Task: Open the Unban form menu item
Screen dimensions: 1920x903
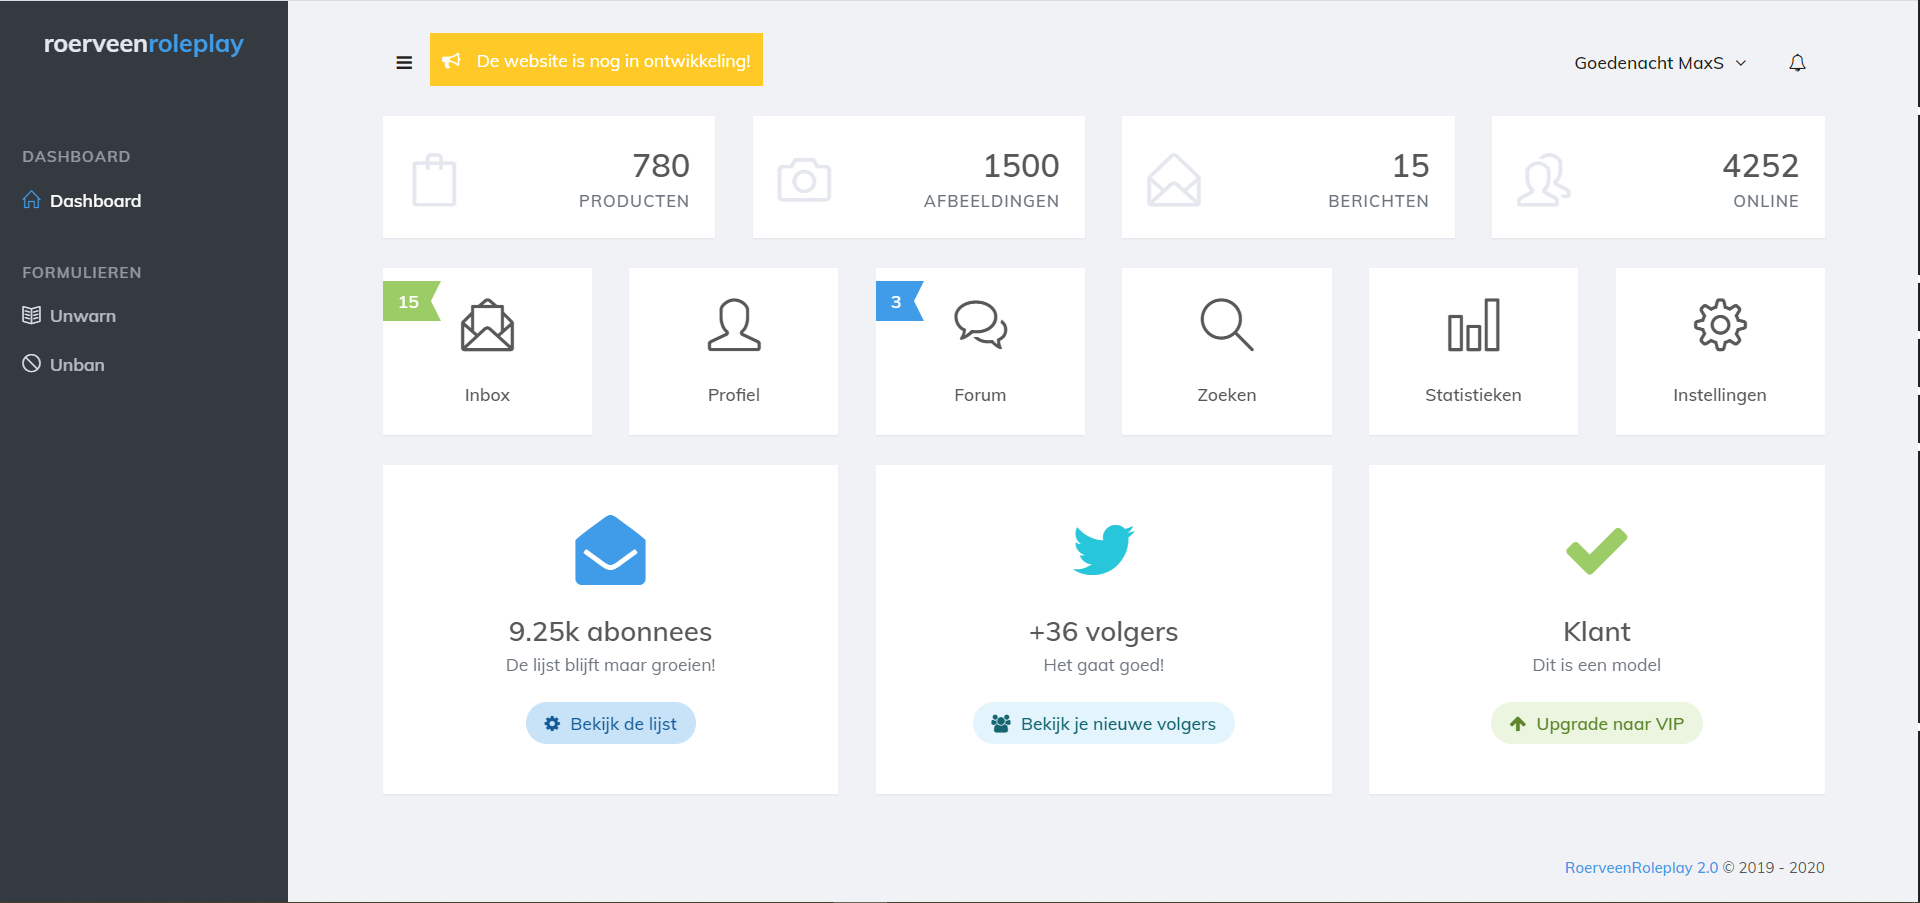Action: pyautogui.click(x=77, y=365)
